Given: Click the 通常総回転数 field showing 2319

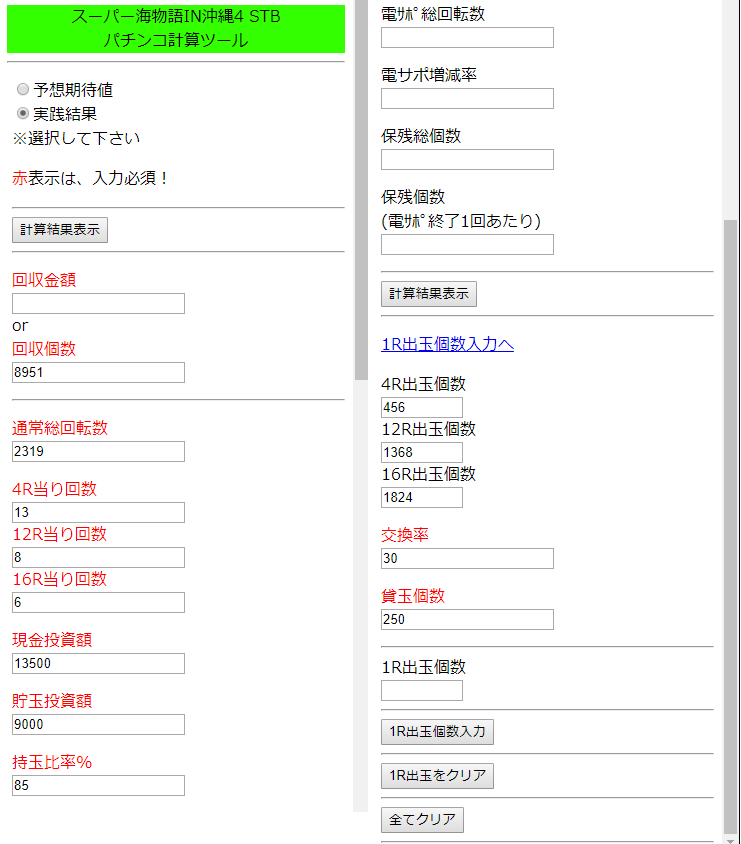Looking at the screenshot, I should click(98, 452).
